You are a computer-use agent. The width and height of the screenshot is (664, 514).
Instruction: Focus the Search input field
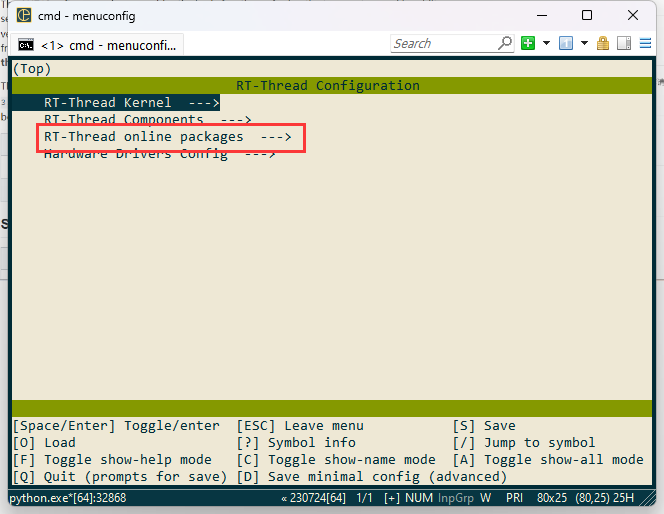click(444, 43)
